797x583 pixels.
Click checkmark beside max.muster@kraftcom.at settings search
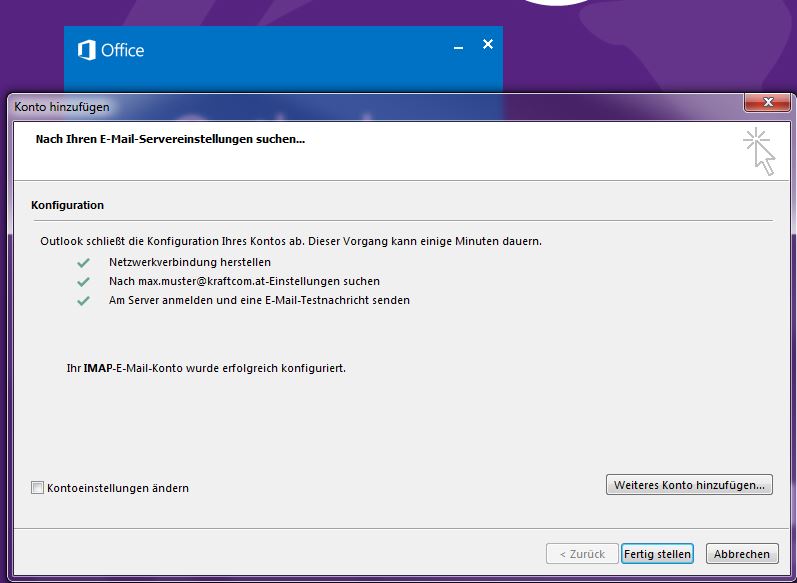point(84,281)
